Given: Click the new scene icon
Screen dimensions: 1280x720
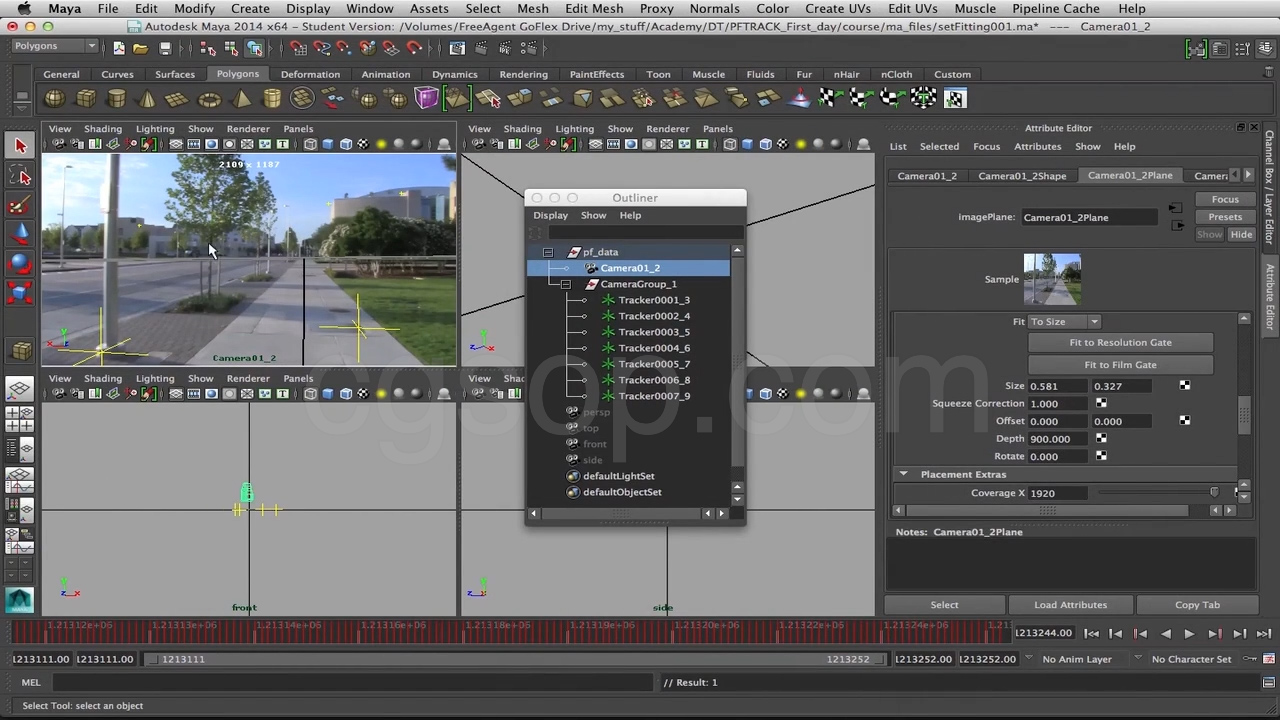Looking at the screenshot, I should pyautogui.click(x=118, y=48).
